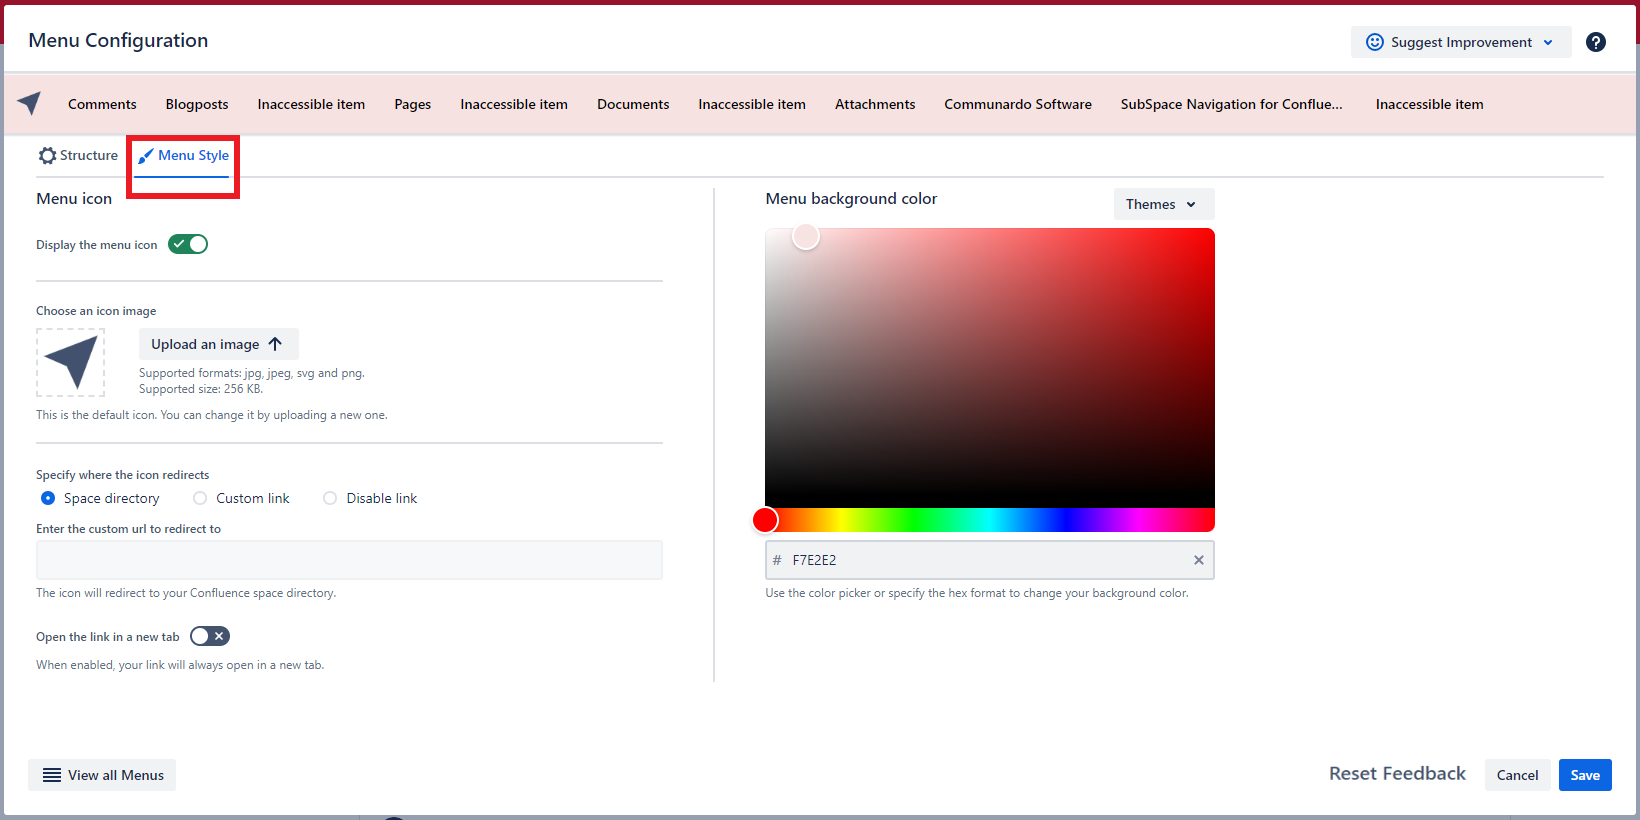Select the Custom link radio option

coord(200,498)
